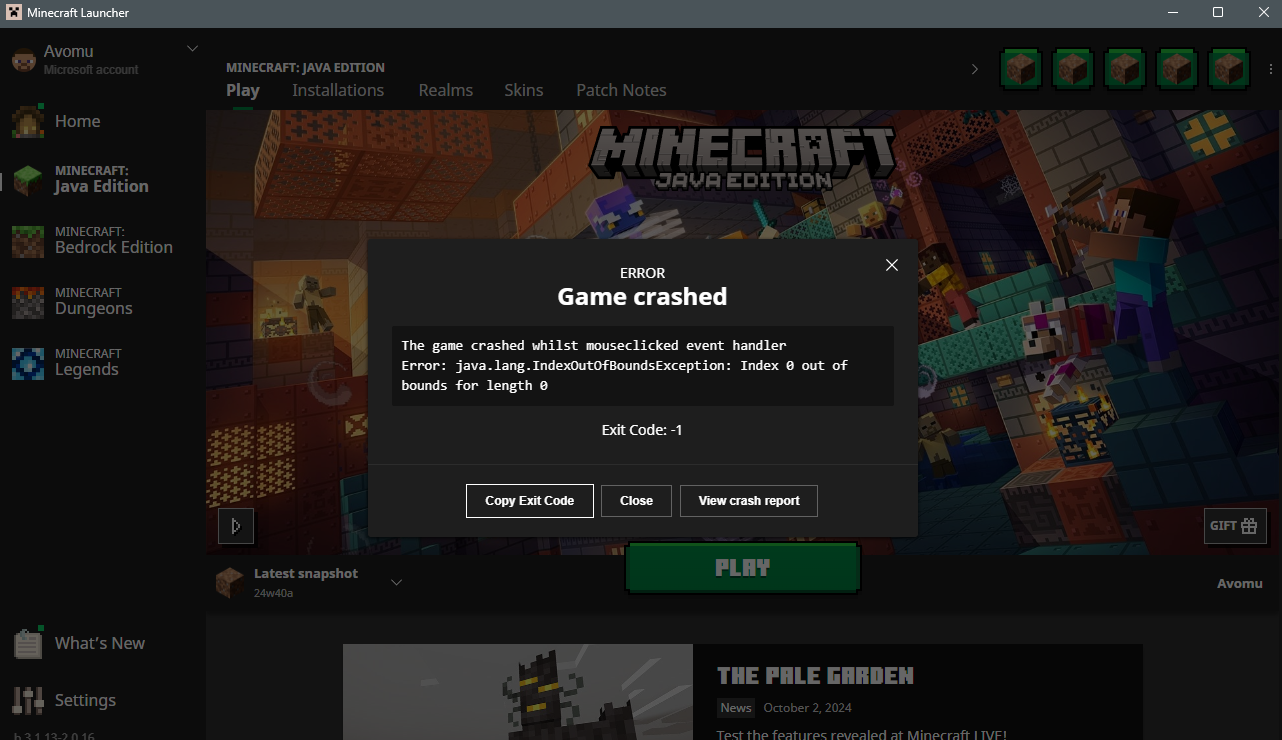Image resolution: width=1282 pixels, height=740 pixels.
Task: Click the News tag label
Action: coord(736,708)
